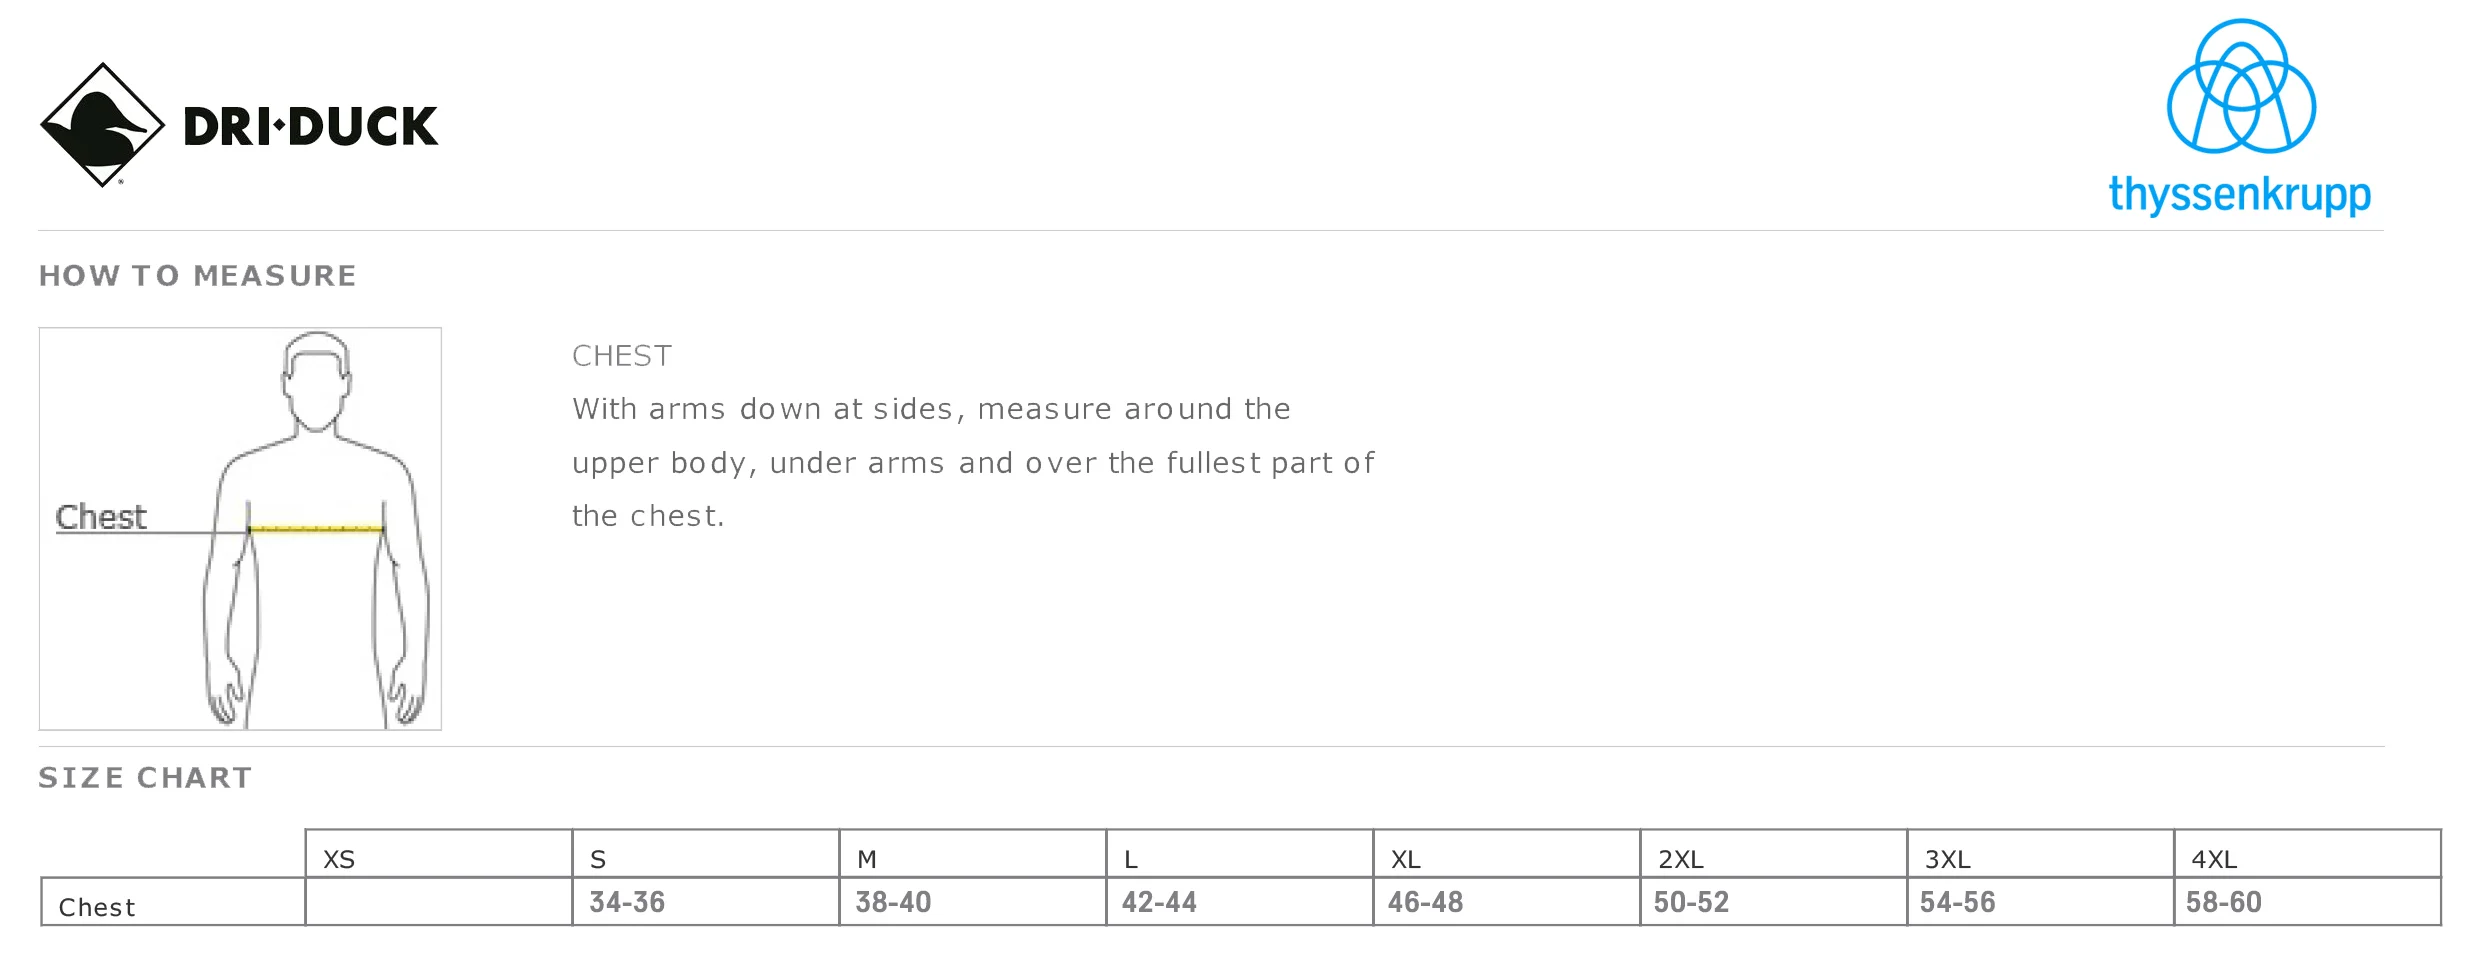Open the chest measurement body diagram

pos(240,529)
